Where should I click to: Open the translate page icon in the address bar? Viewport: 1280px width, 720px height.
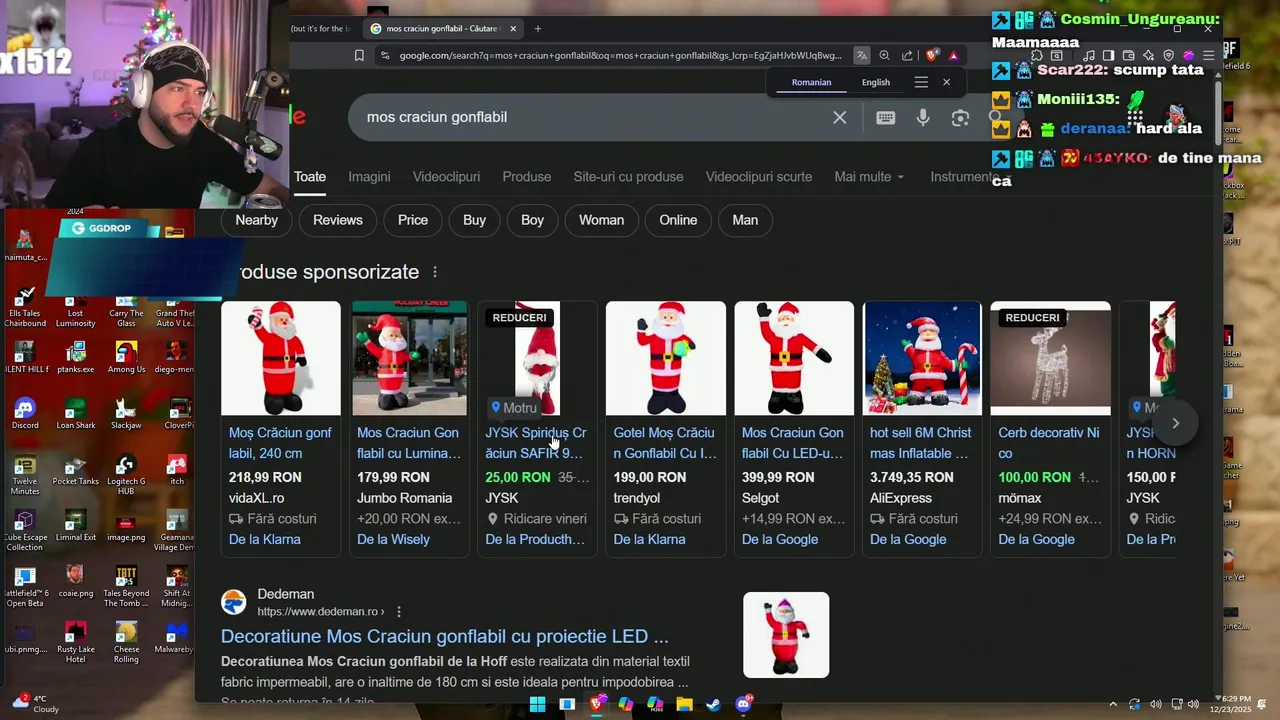coord(861,56)
